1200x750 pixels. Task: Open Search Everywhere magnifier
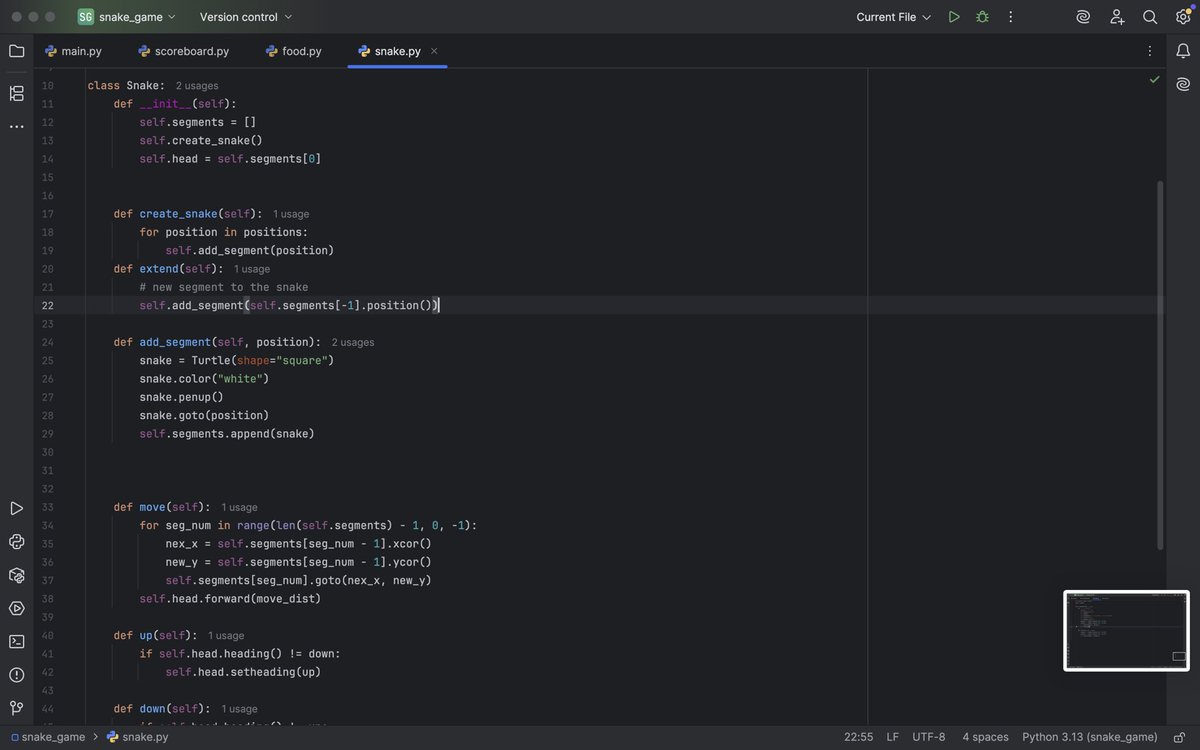pyautogui.click(x=1150, y=17)
